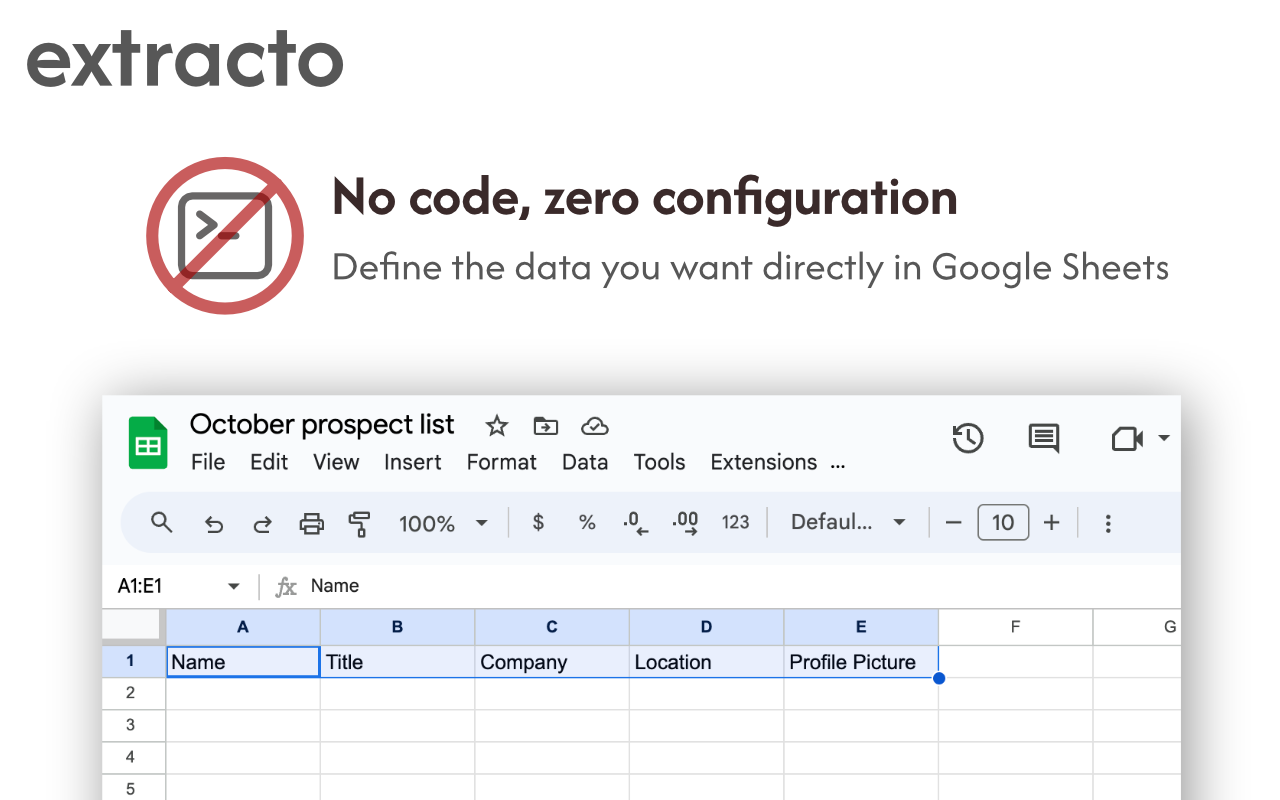Viewport: 1280px width, 800px height.
Task: Increase font size with the plus stepper
Action: [x=1051, y=522]
